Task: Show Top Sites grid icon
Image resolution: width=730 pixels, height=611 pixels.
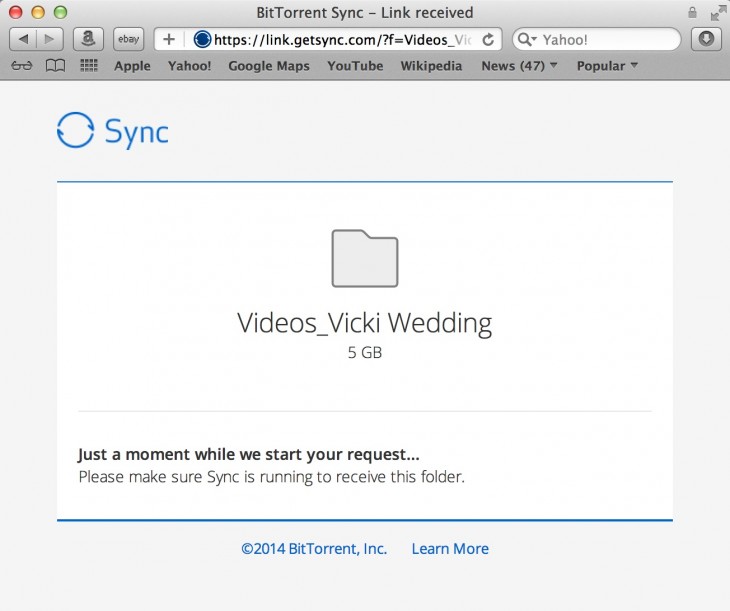Action: tap(88, 66)
